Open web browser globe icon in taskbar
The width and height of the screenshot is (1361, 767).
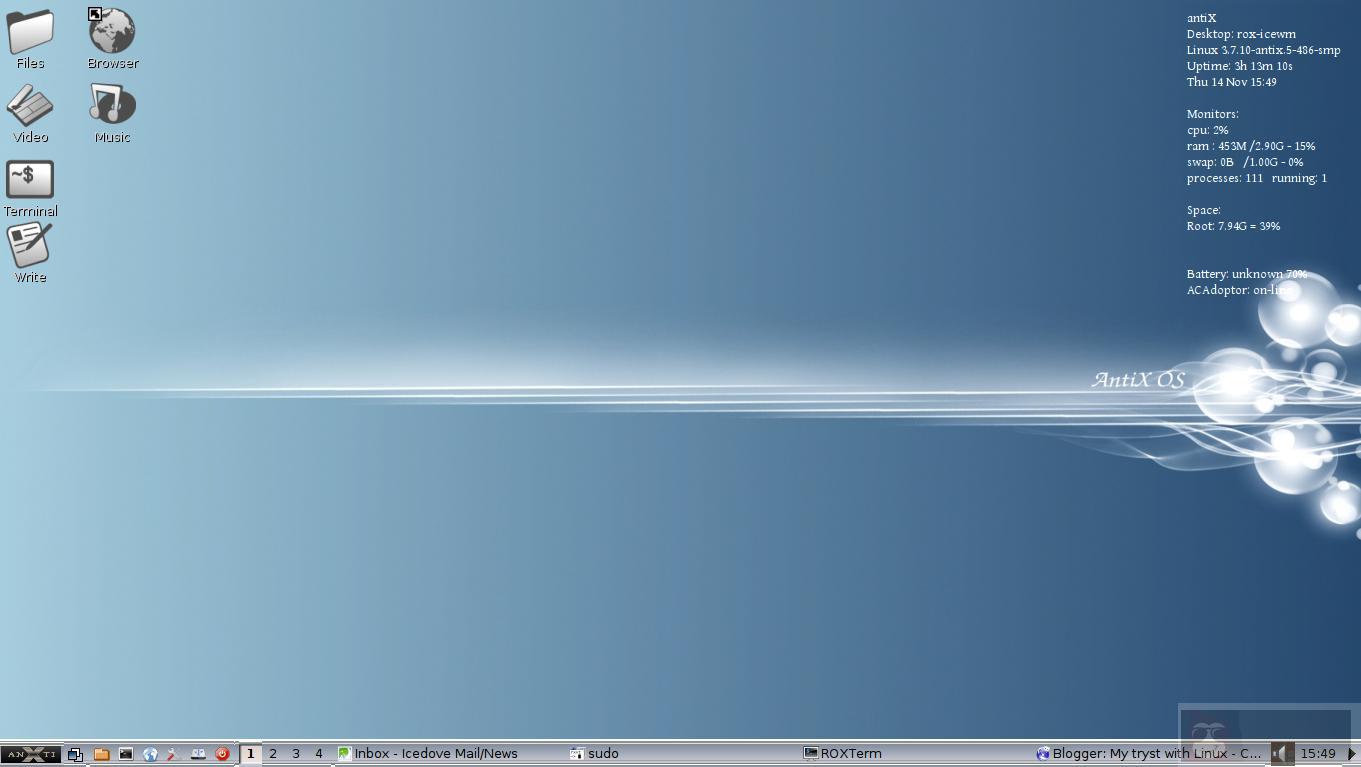coord(150,754)
